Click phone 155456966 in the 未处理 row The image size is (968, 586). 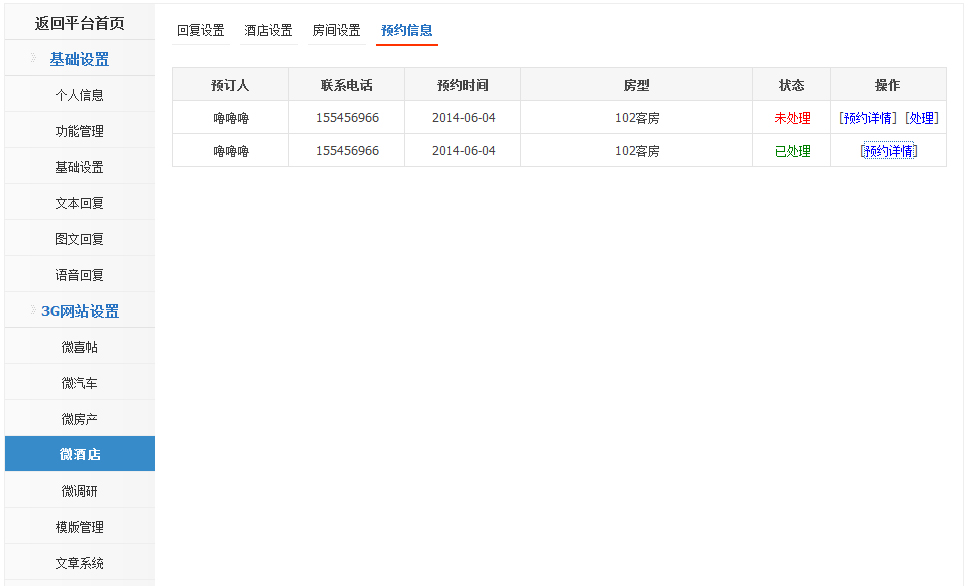348,118
